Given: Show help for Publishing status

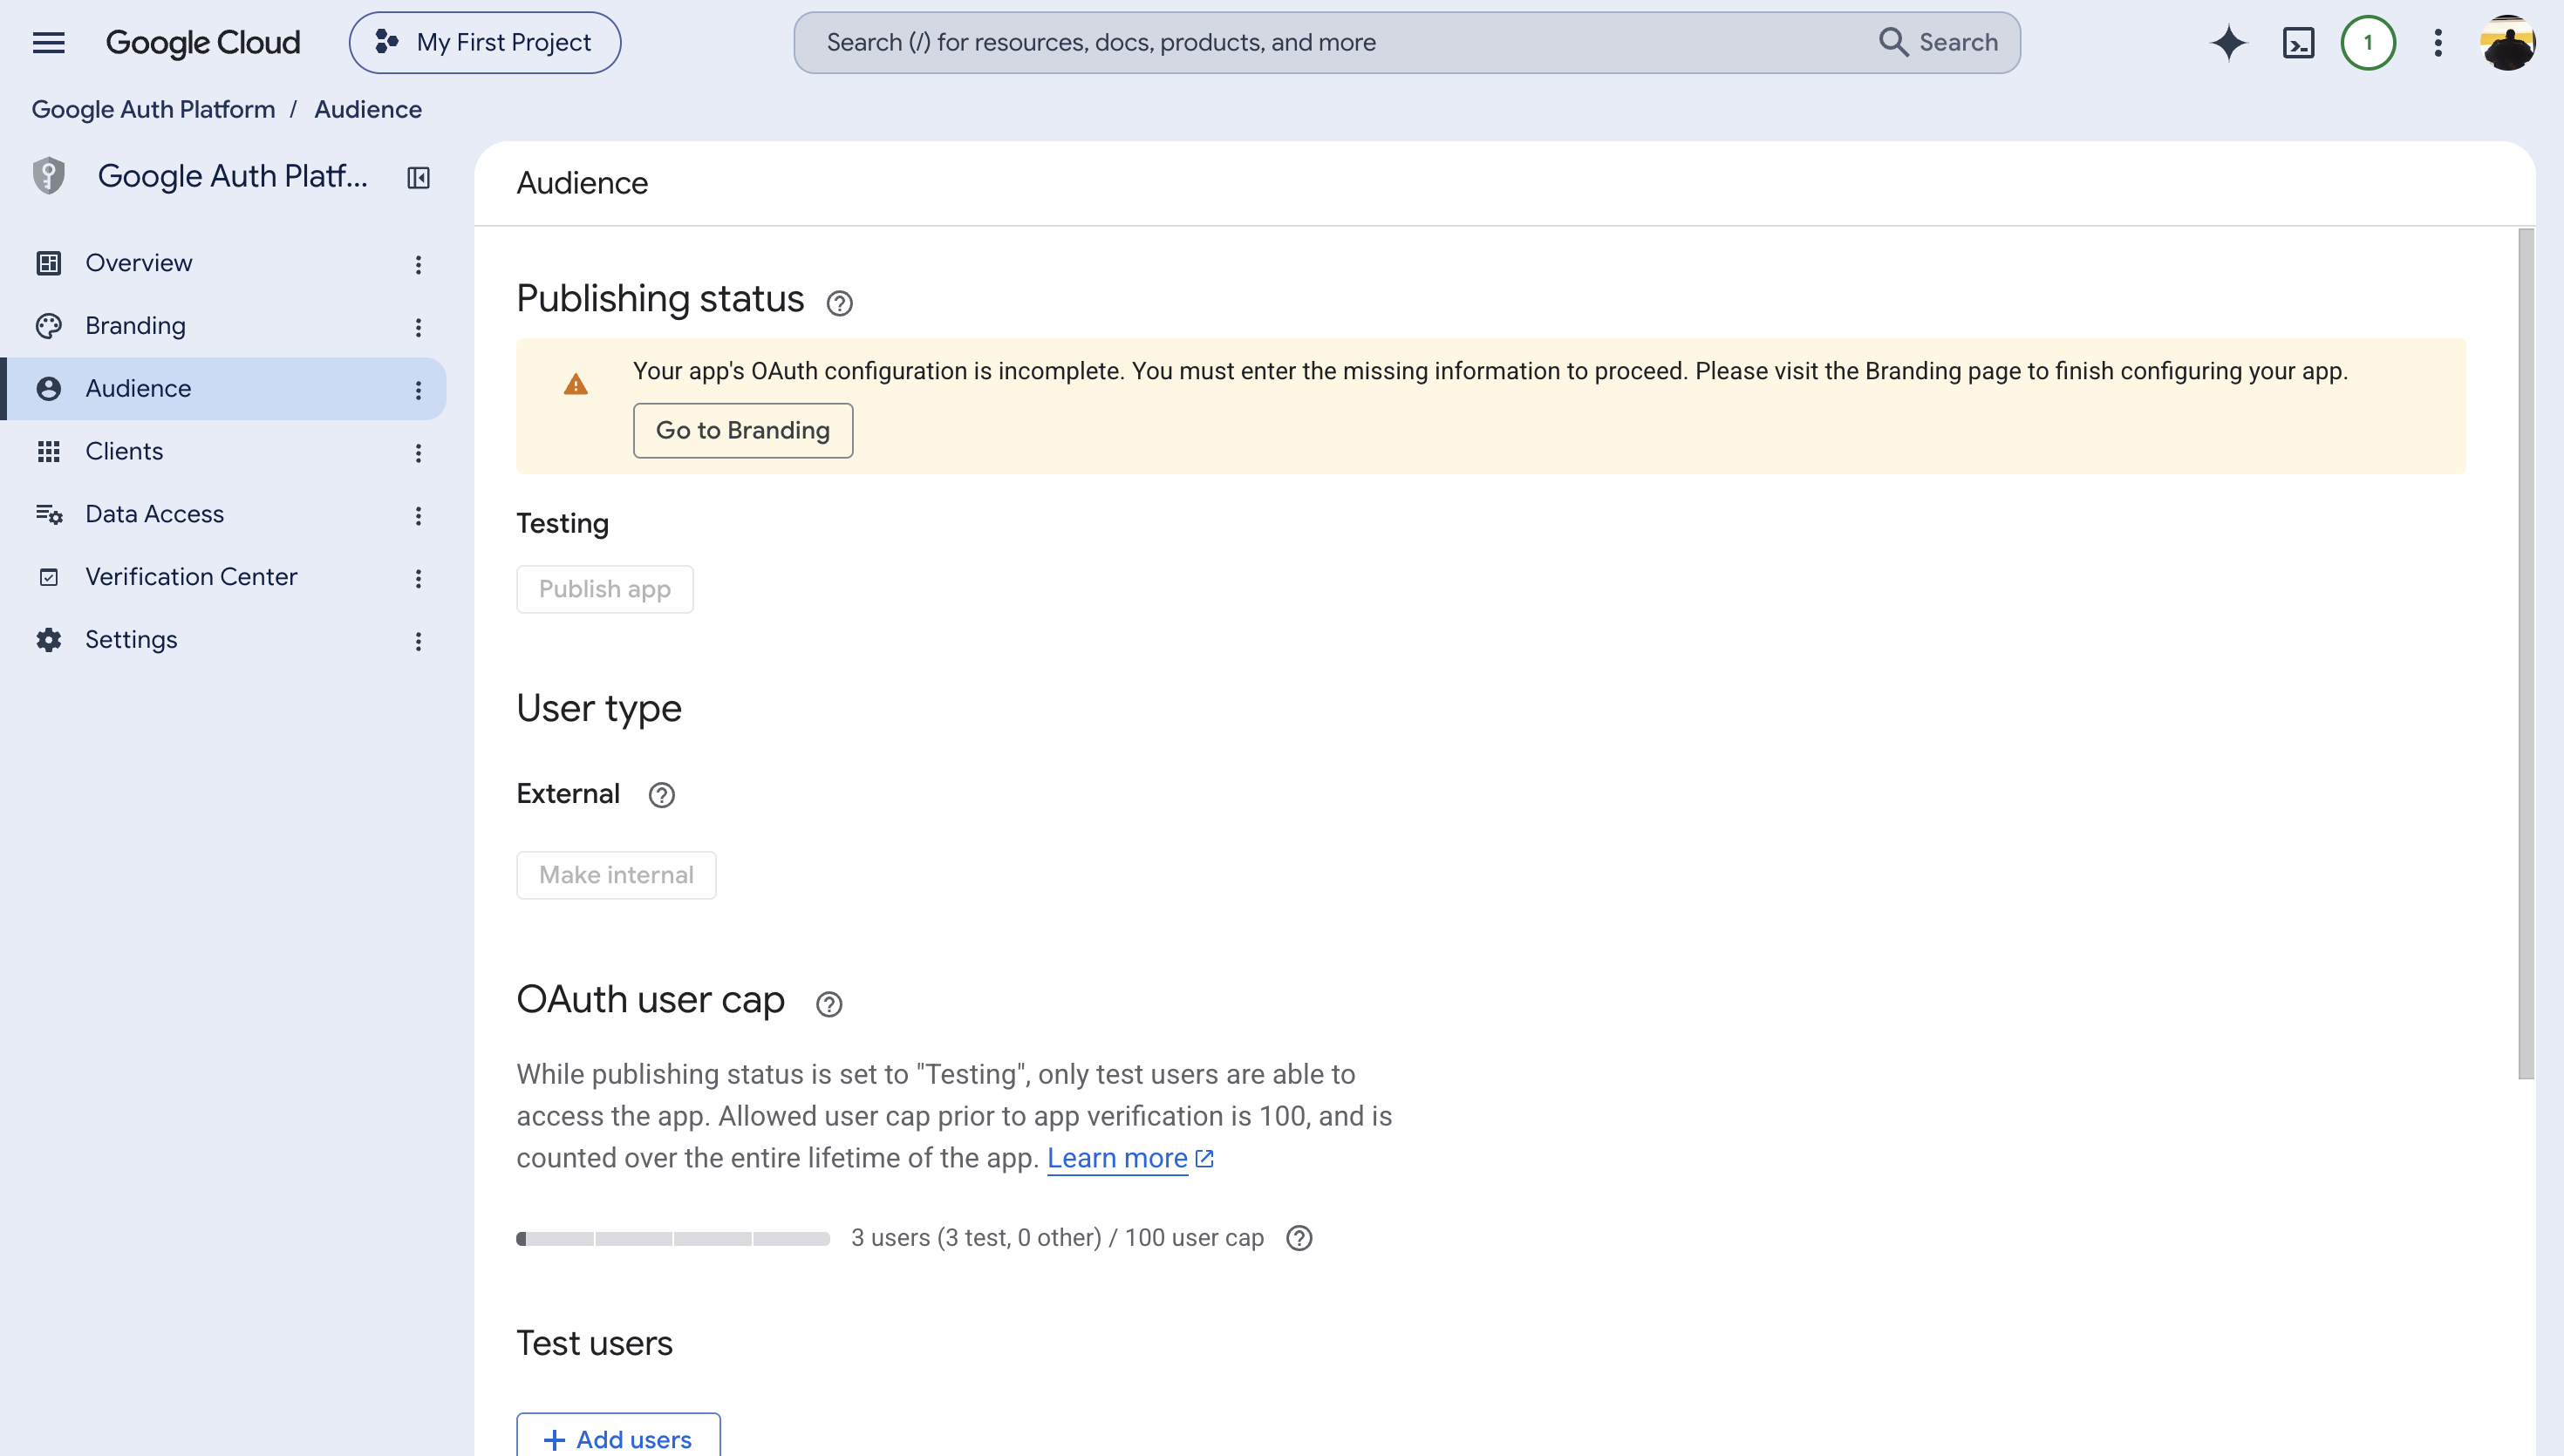Looking at the screenshot, I should point(839,303).
